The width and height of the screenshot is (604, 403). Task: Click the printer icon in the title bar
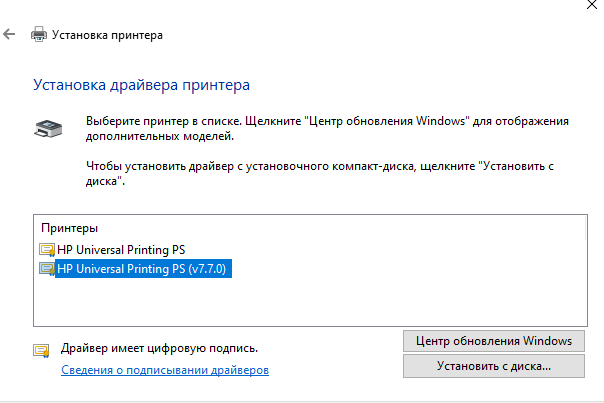[39, 34]
